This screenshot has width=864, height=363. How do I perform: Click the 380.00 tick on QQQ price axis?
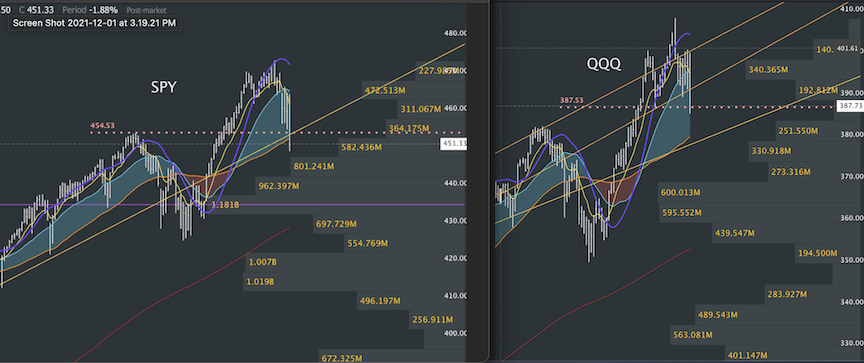click(x=852, y=134)
